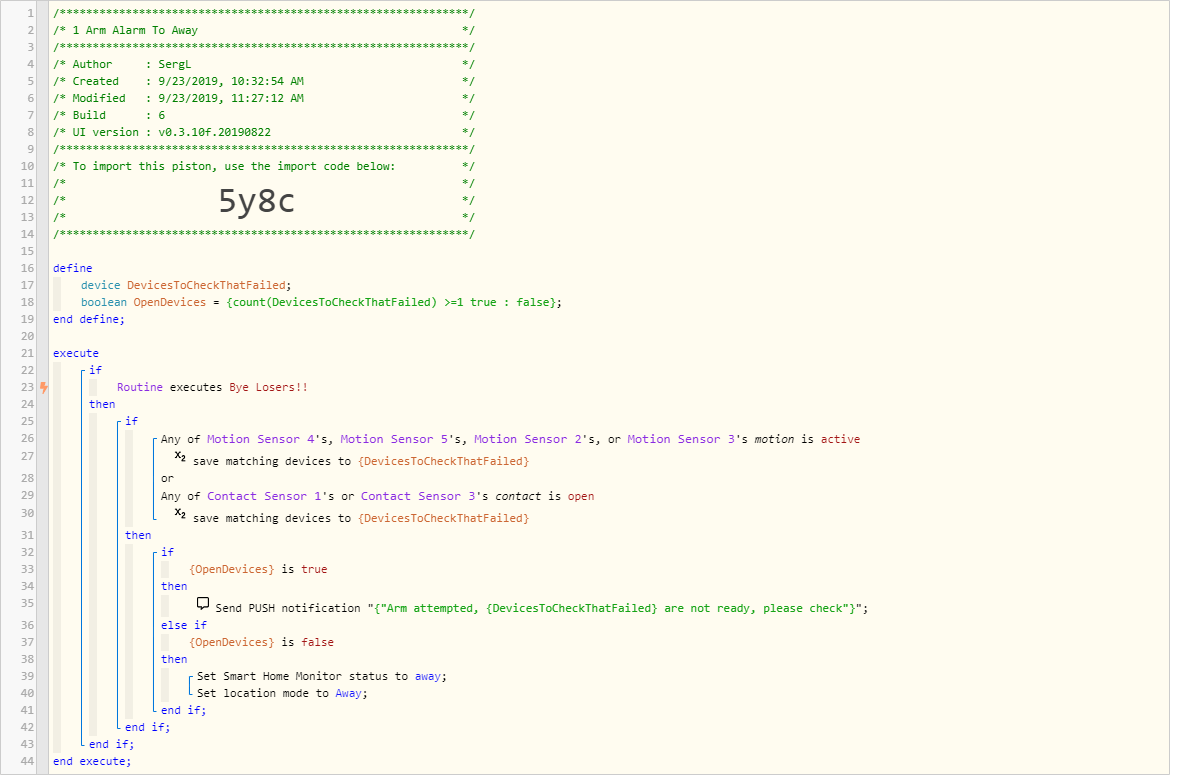This screenshot has width=1178, height=779.
Task: Select 'Set Smart Home Monitor status to' action
Action: pyautogui.click(x=303, y=677)
